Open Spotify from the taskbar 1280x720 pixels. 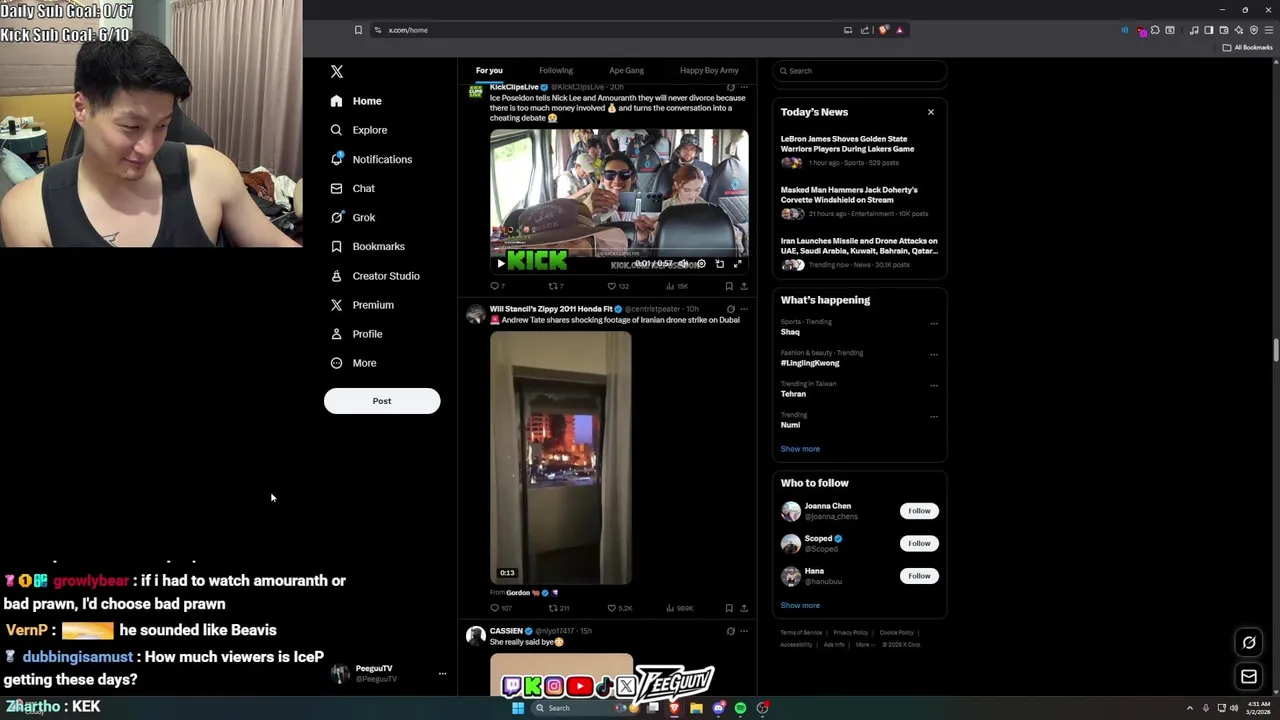(x=740, y=708)
